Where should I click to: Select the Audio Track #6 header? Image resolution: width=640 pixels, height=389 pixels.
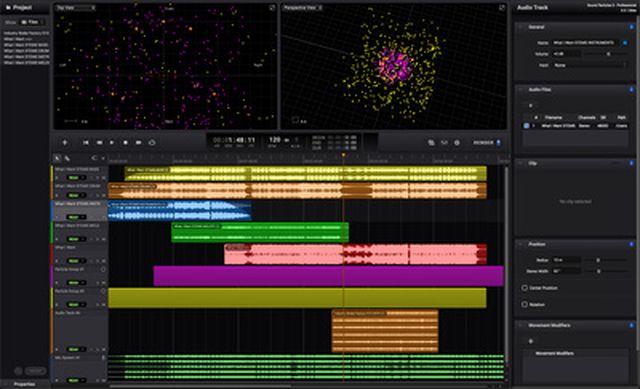[x=80, y=331]
